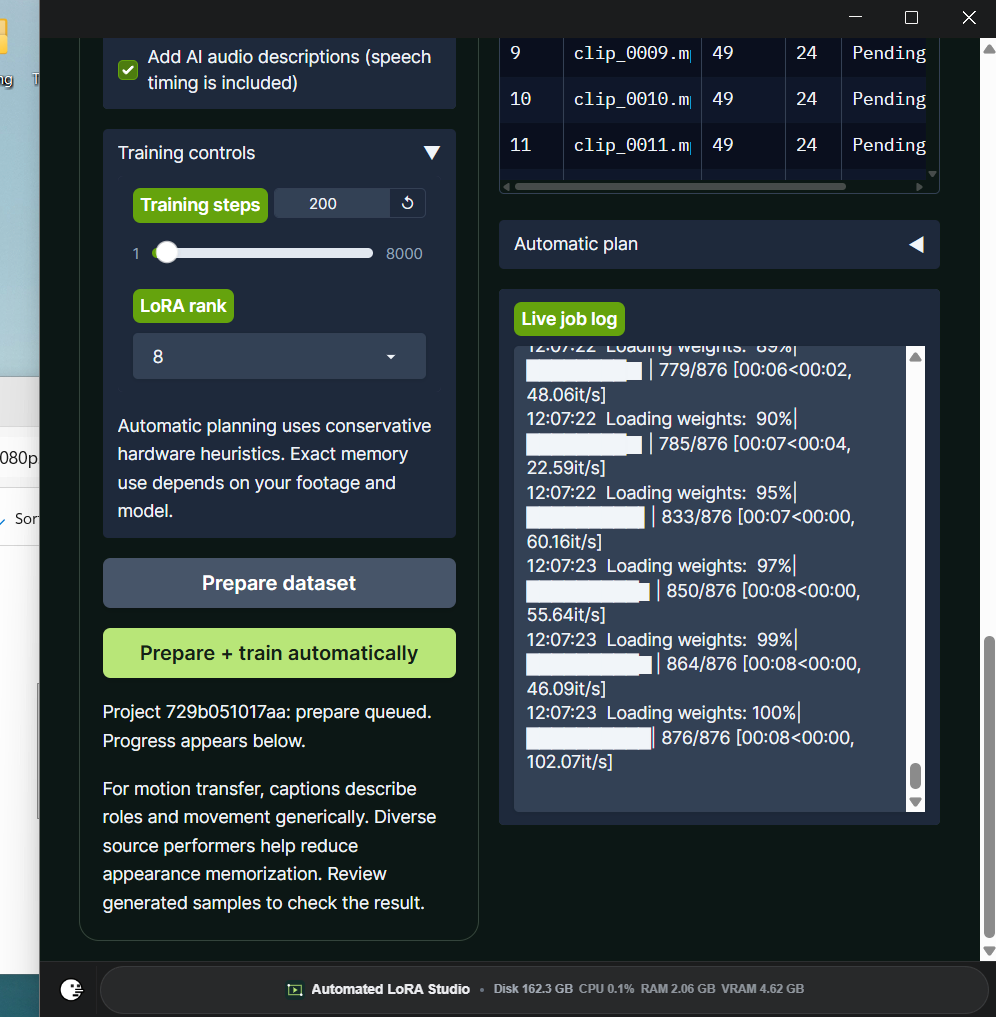Click the Automated LoRA Studio icon in status bar
Image resolution: width=996 pixels, height=1017 pixels.
pyautogui.click(x=295, y=989)
